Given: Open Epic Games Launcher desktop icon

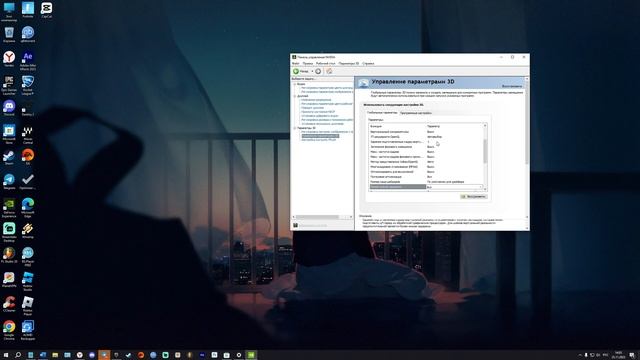Looking at the screenshot, I should 9,85.
